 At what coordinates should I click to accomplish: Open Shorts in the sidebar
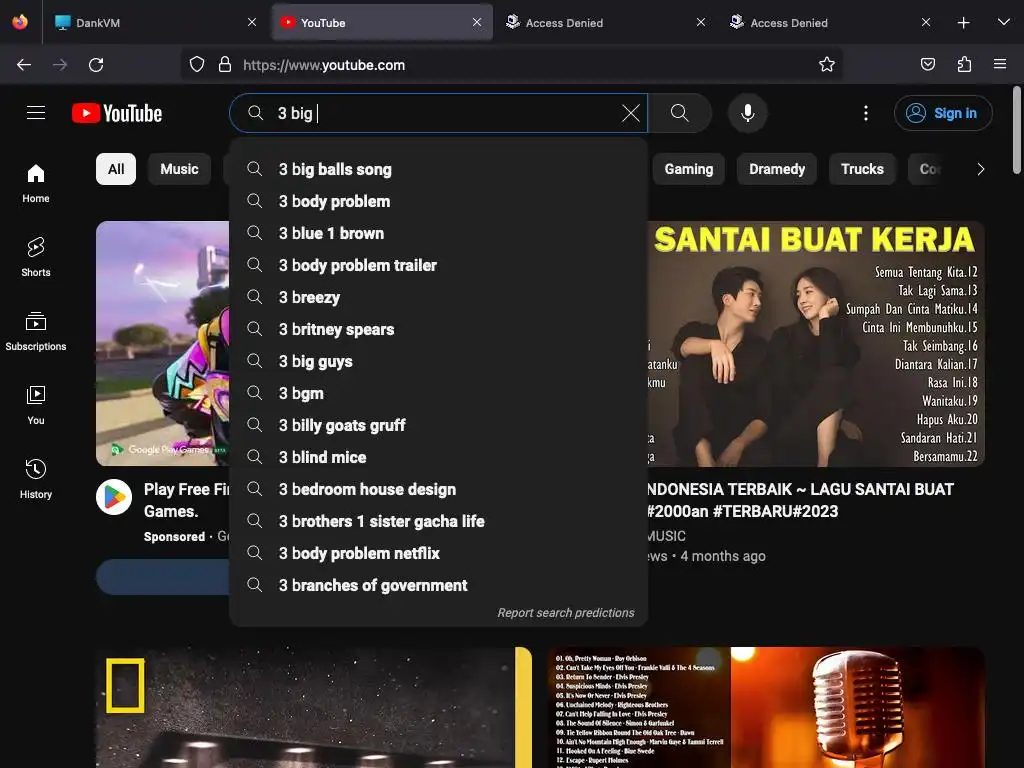pos(36,257)
